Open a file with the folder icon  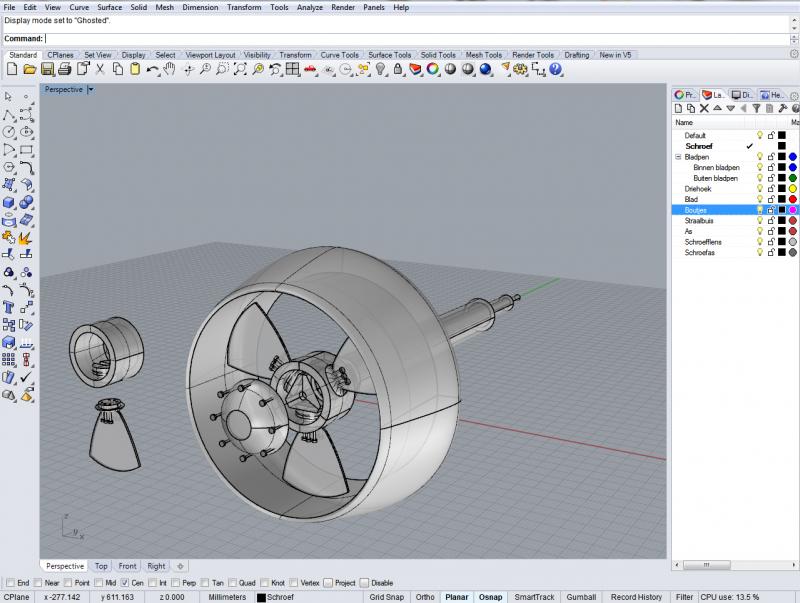click(30, 69)
